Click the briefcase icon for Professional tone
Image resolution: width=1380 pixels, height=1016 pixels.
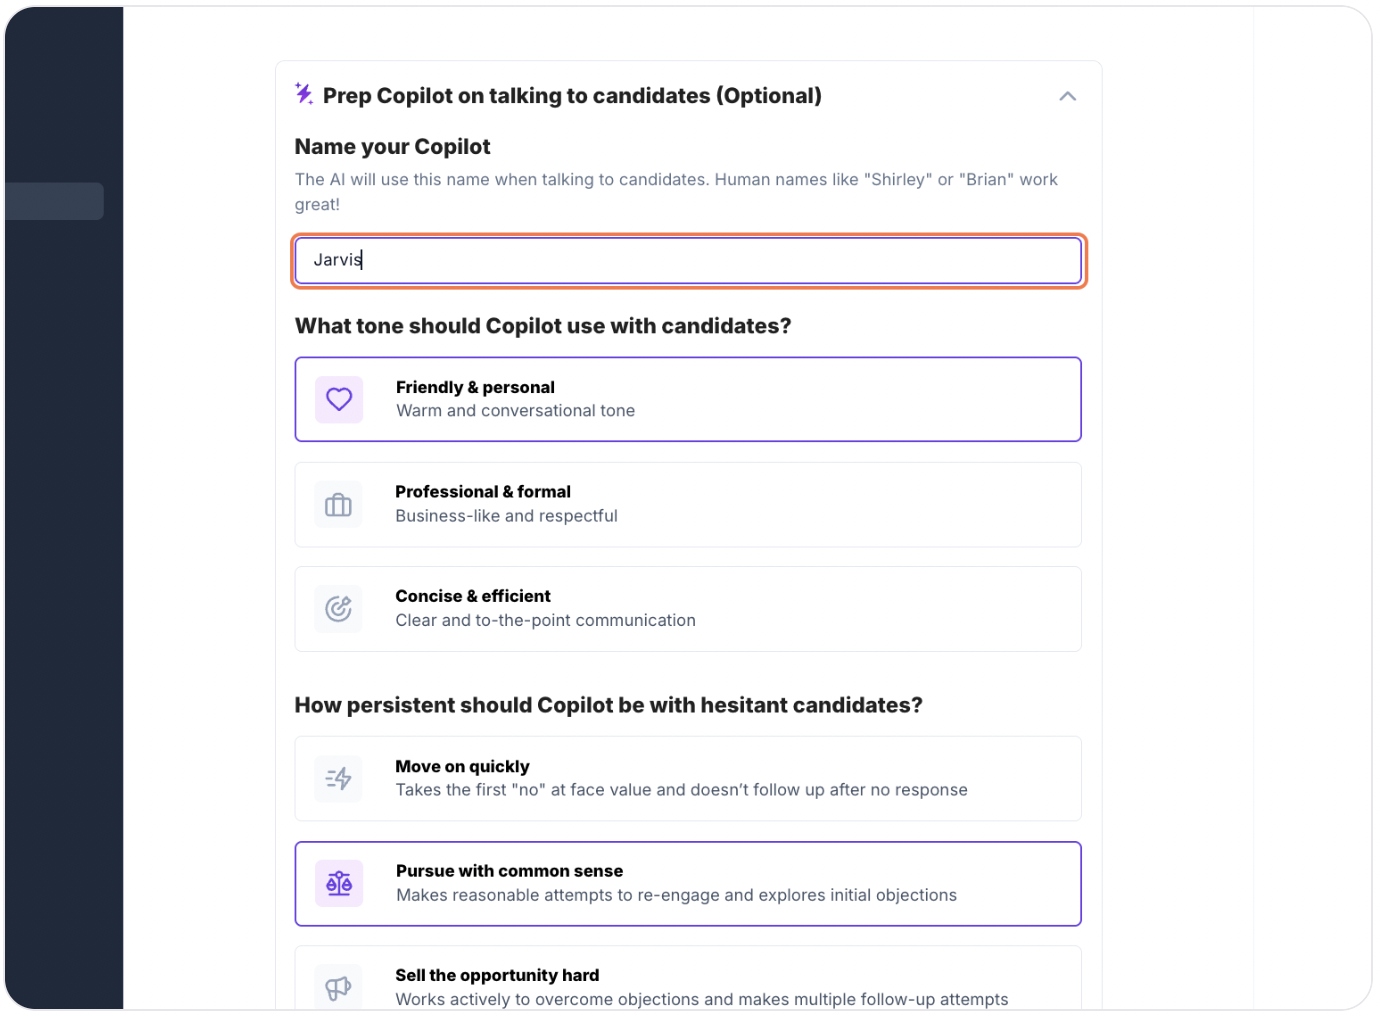pos(338,505)
